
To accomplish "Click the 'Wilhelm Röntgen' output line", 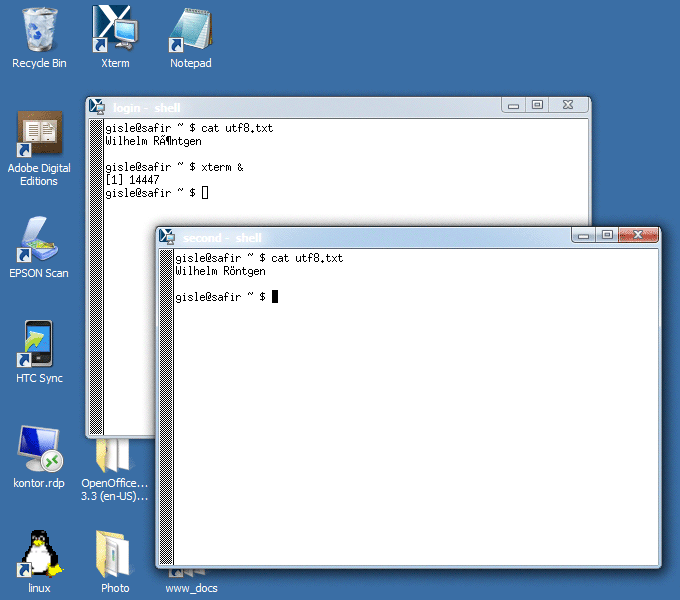I will pyautogui.click(x=220, y=271).
